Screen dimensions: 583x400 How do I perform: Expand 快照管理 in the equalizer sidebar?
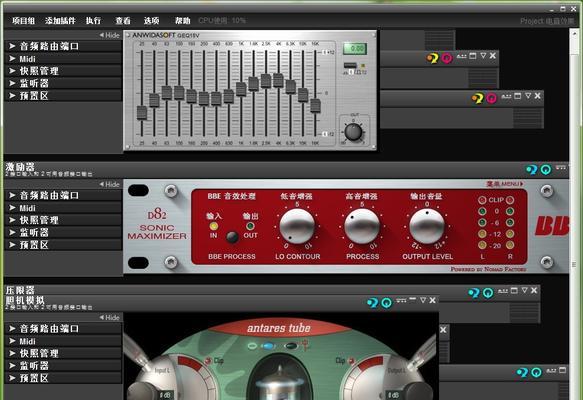click(x=63, y=71)
